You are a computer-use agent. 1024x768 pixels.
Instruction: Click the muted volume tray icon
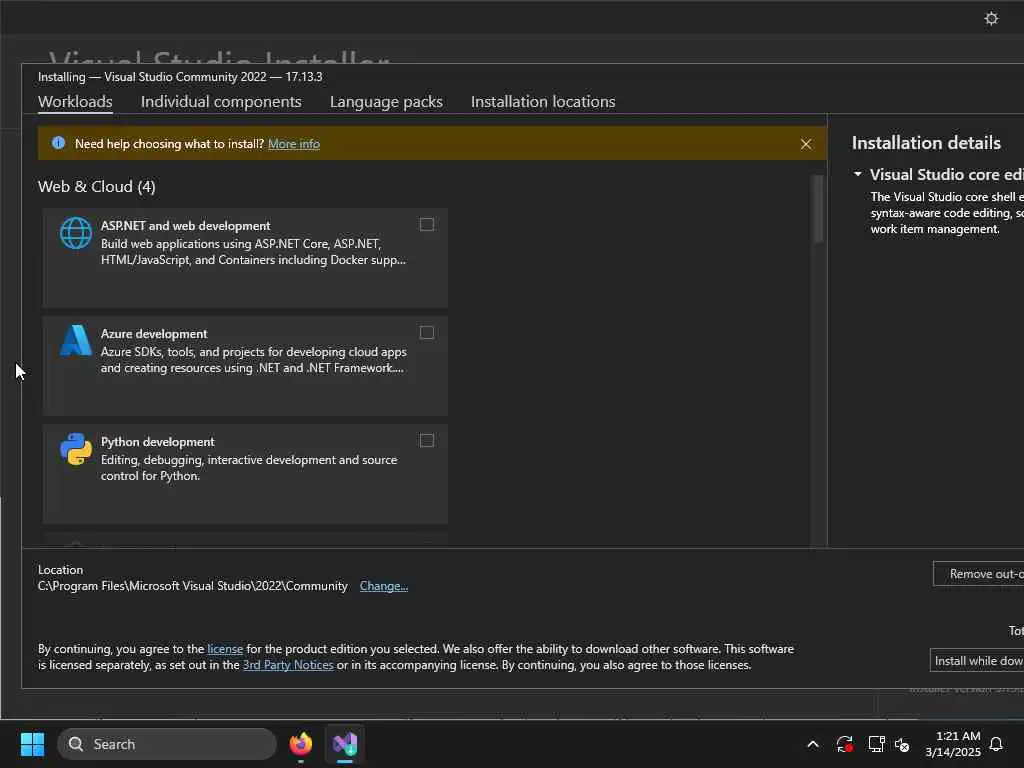click(902, 744)
